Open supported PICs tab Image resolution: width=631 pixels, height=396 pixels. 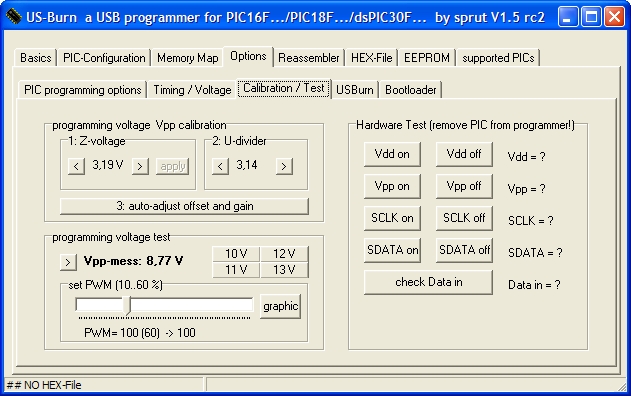click(x=498, y=58)
